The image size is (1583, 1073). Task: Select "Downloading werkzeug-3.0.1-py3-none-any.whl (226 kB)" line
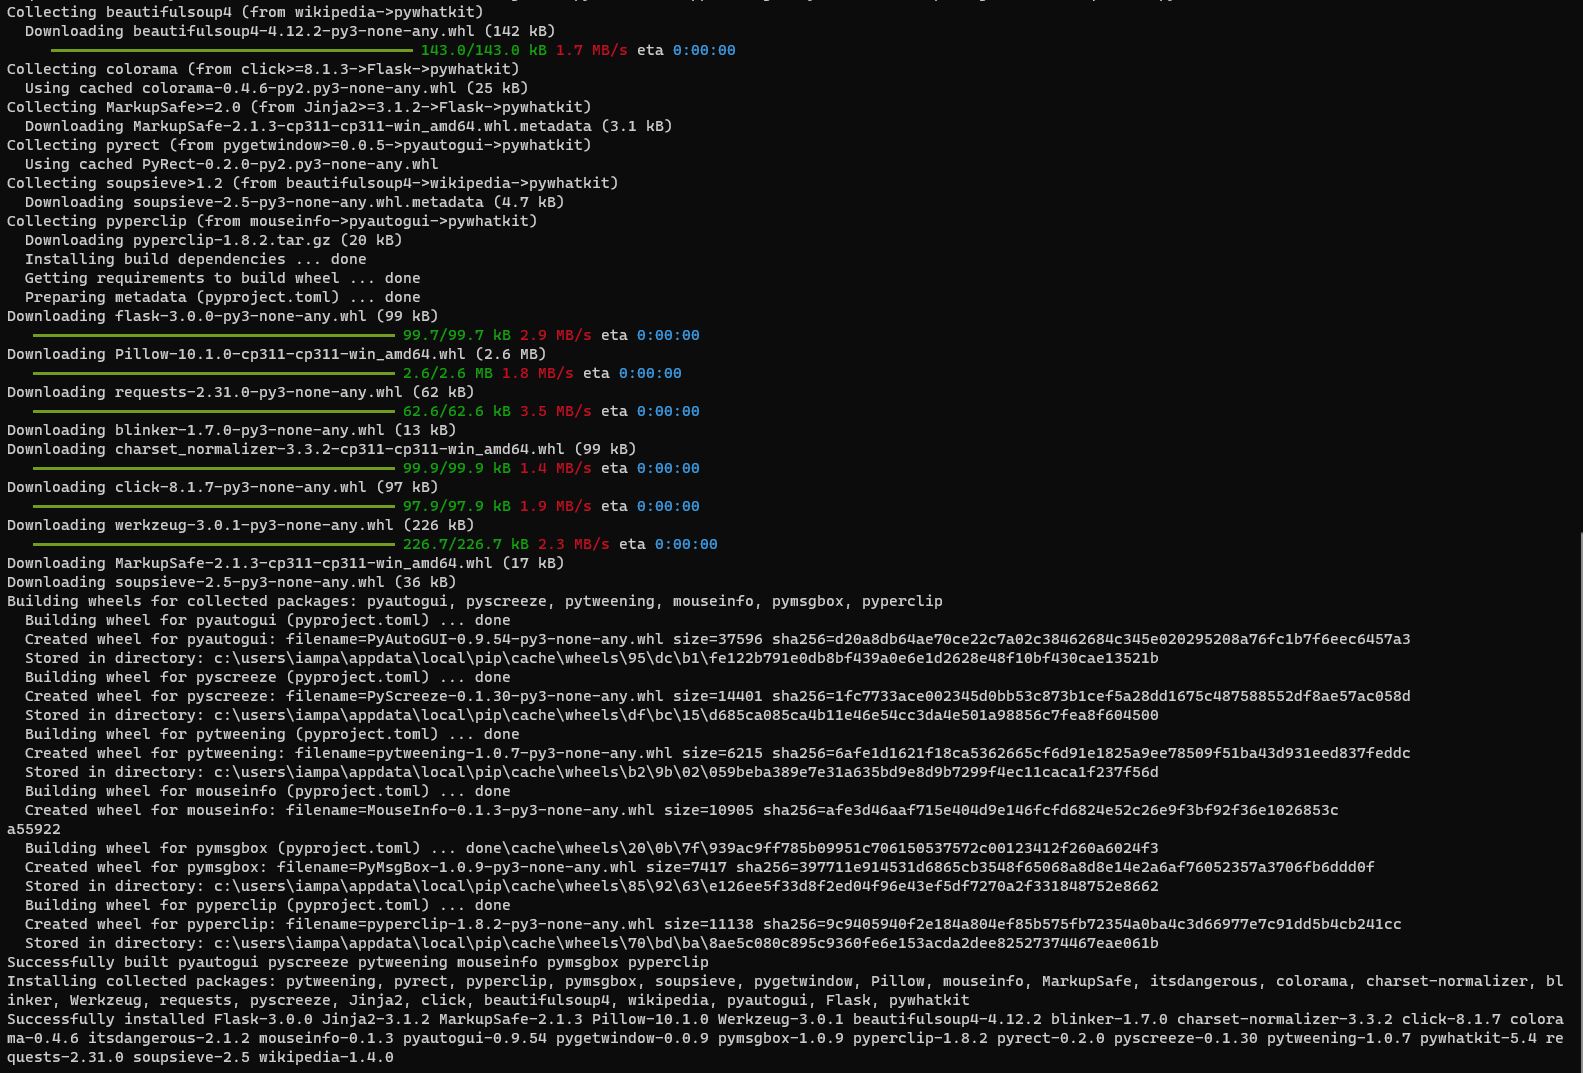[x=241, y=525]
